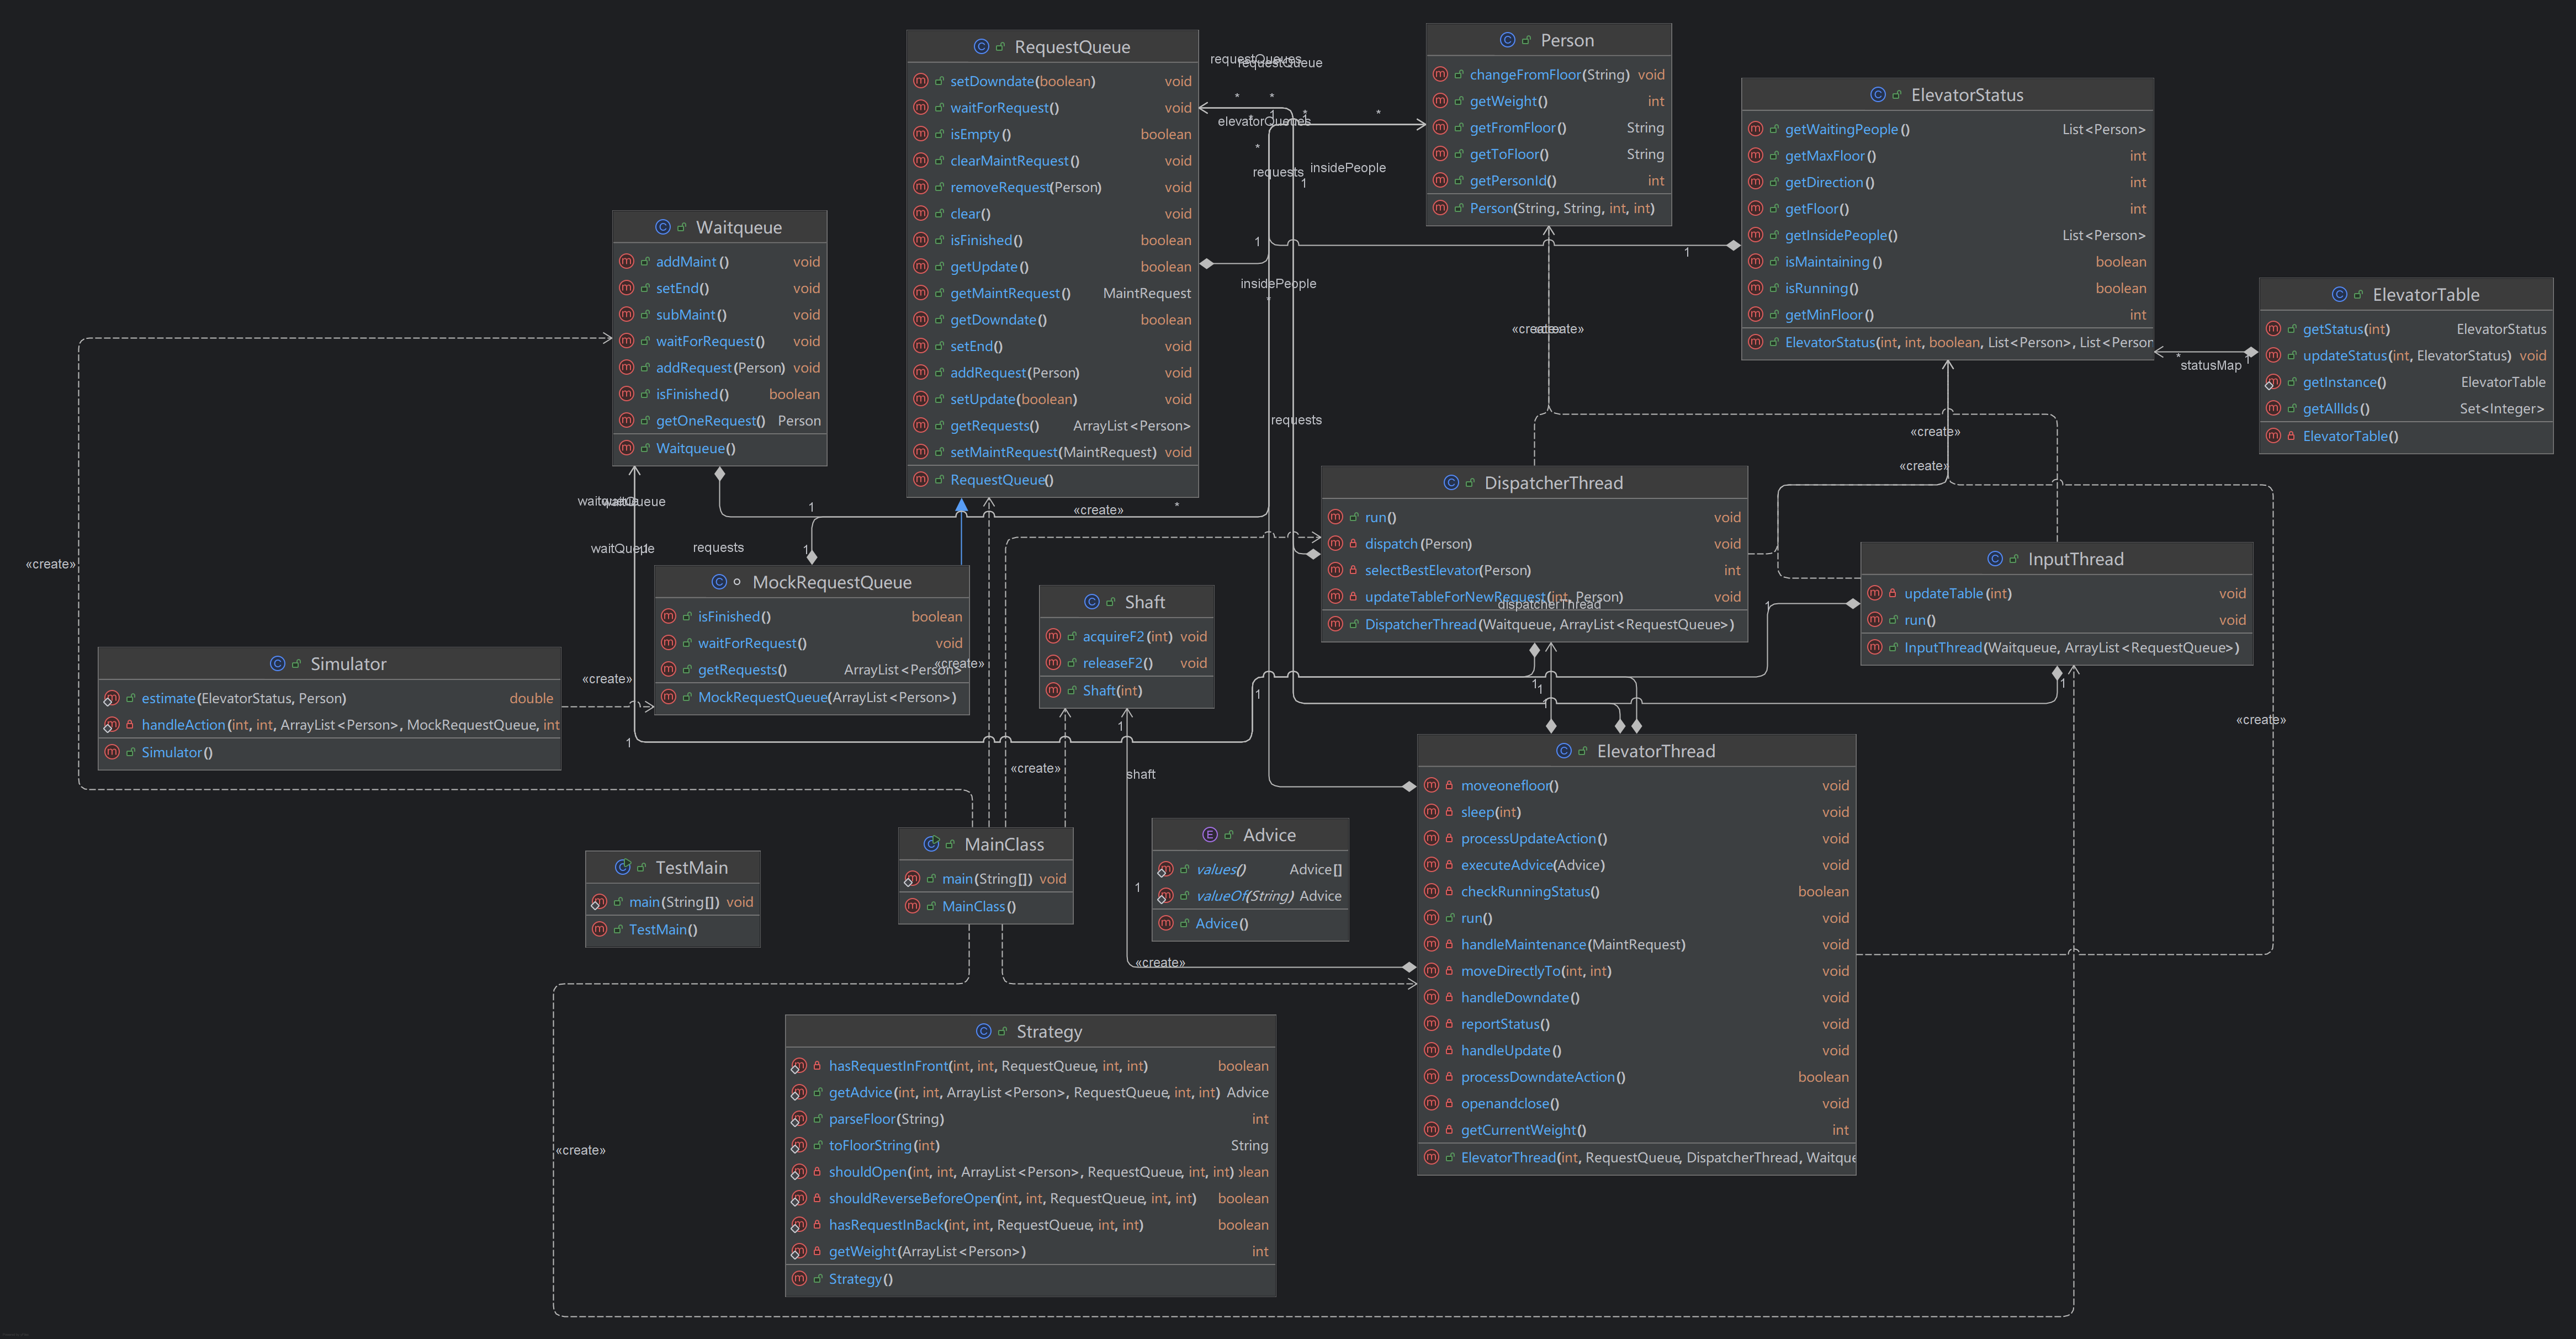2576x1339 pixels.
Task: Click the class icon beside ElevatorThread title
Action: point(1564,751)
